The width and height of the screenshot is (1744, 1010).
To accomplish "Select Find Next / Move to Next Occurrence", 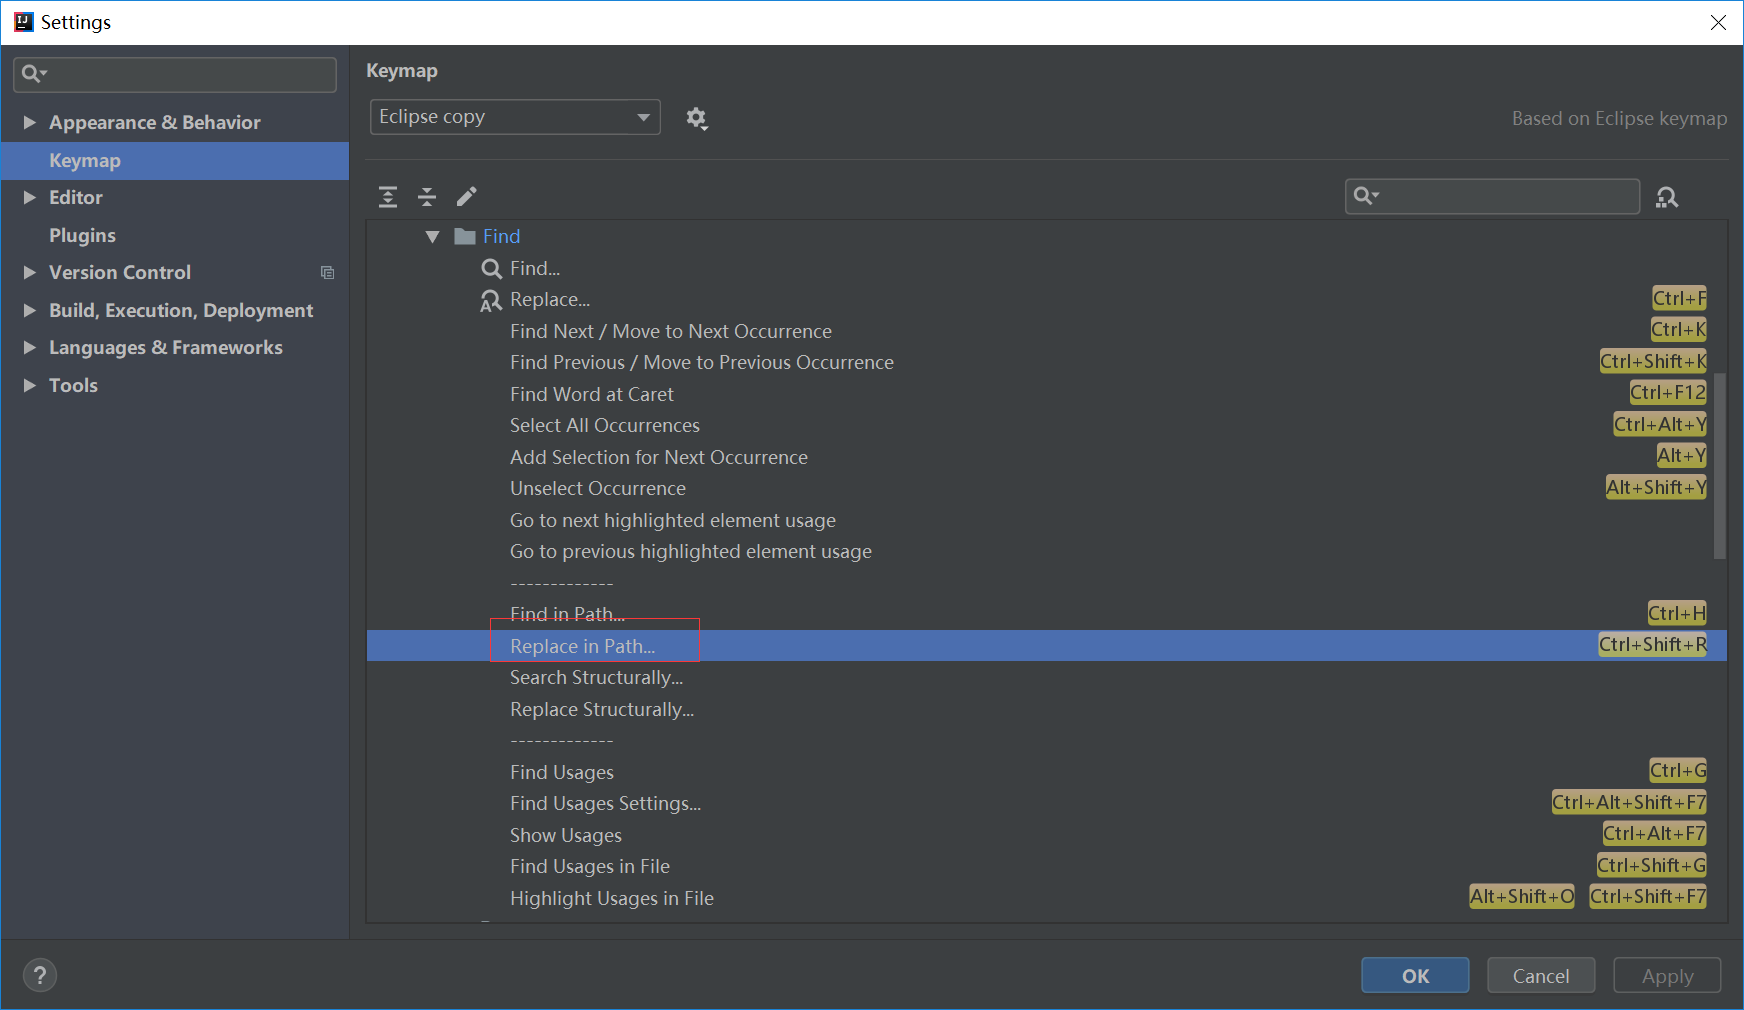I will tap(1046, 331).
